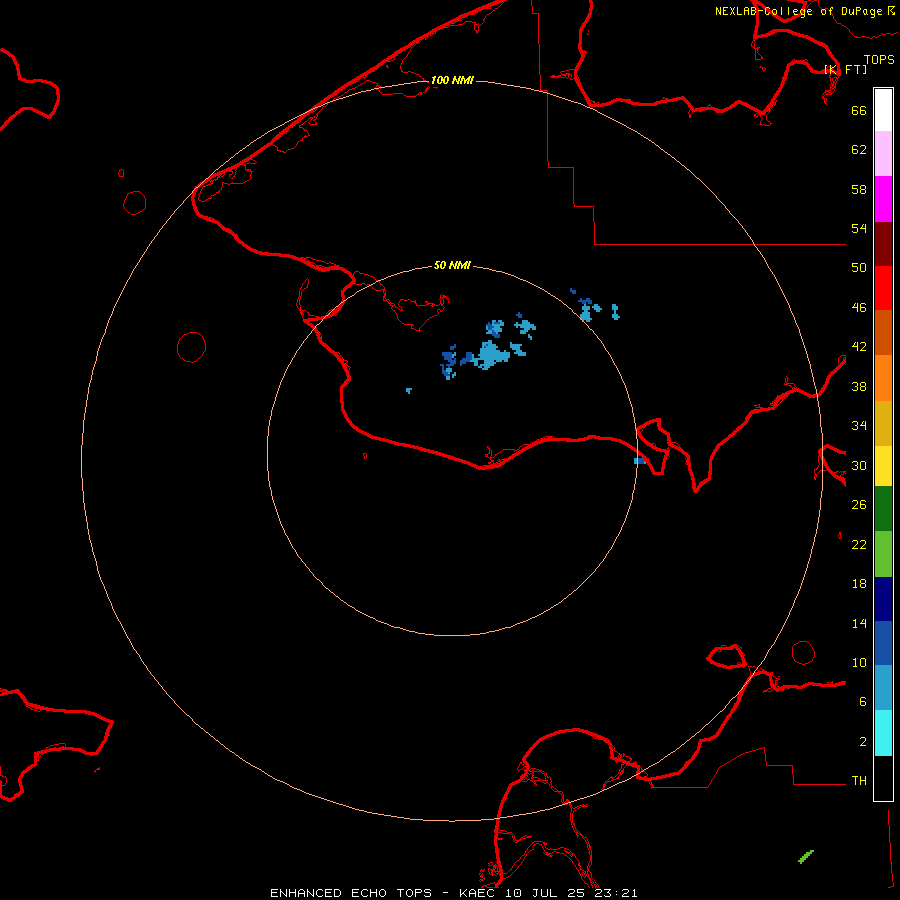Click the 46 legend value
Image resolution: width=900 pixels, height=900 pixels.
(x=859, y=308)
